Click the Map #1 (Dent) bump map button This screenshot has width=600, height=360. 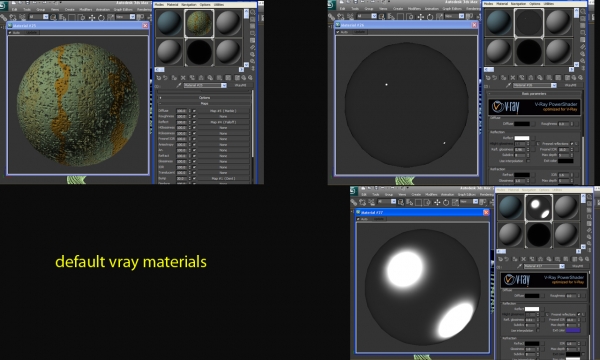pos(223,178)
